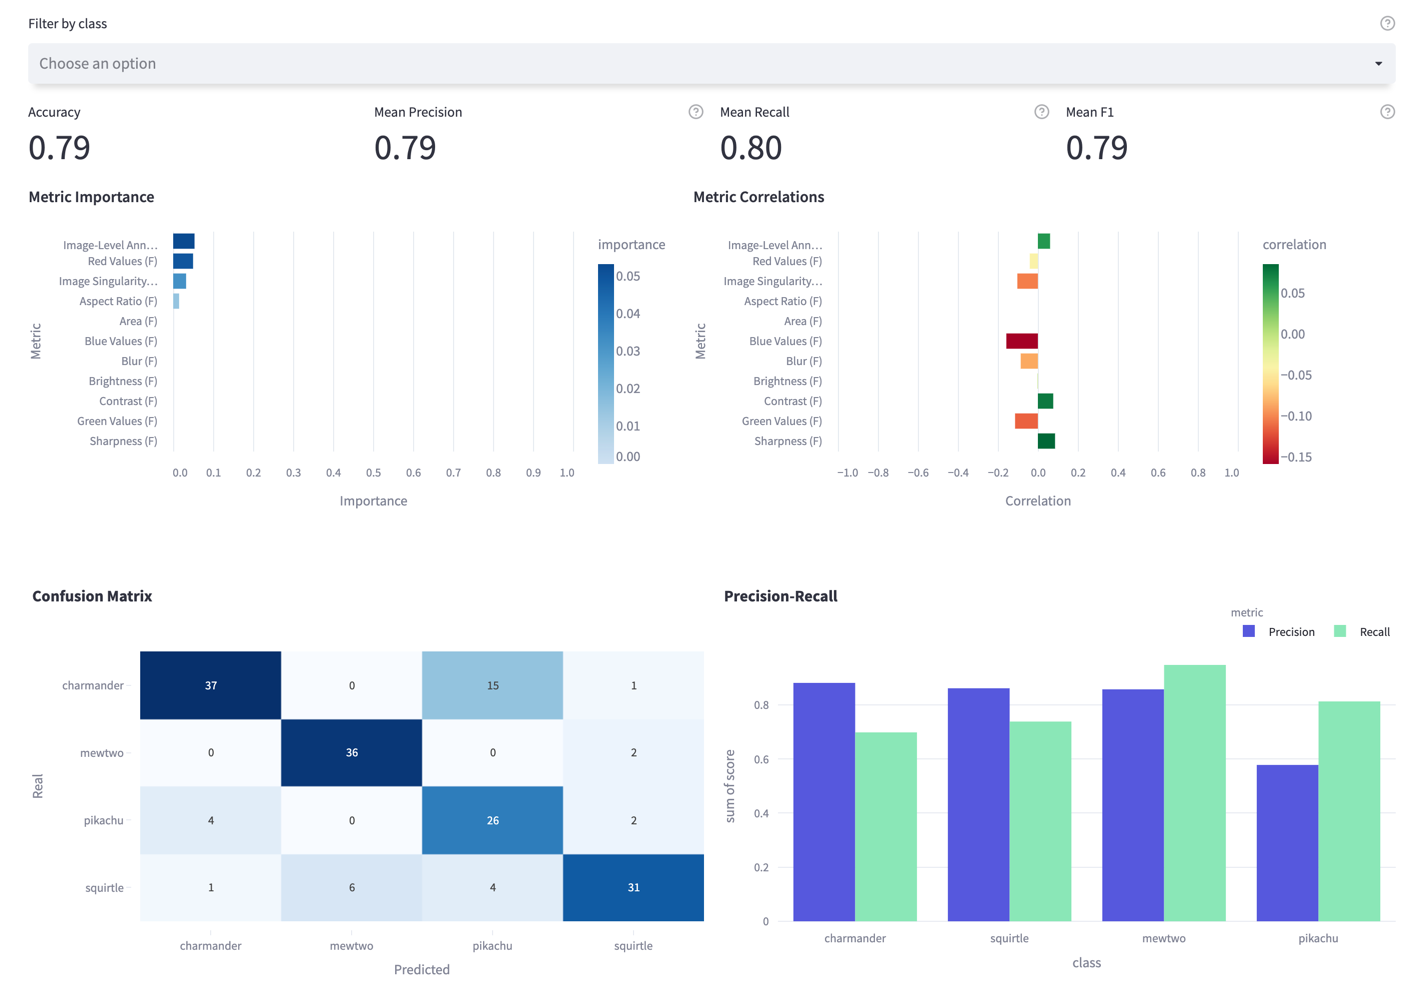Select confusion cell charmander predicted pikachu 15
The image size is (1421, 994).
click(492, 685)
